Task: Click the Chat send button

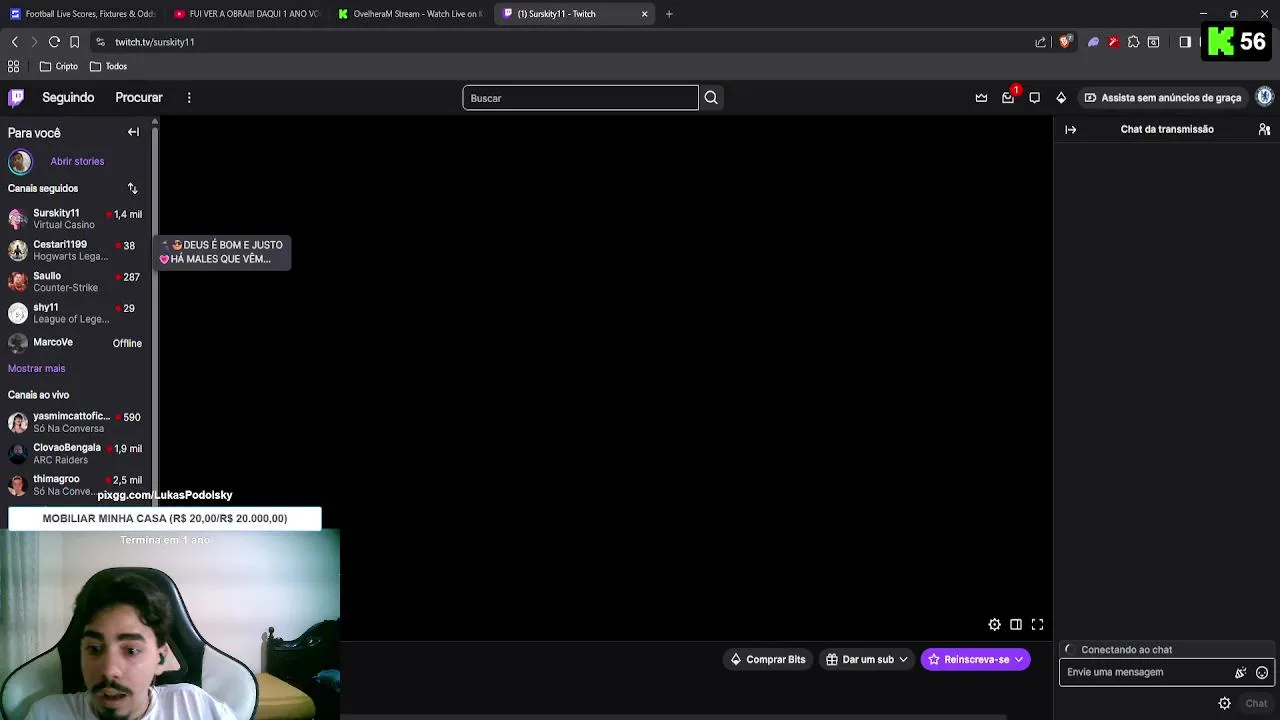Action: pyautogui.click(x=1256, y=703)
